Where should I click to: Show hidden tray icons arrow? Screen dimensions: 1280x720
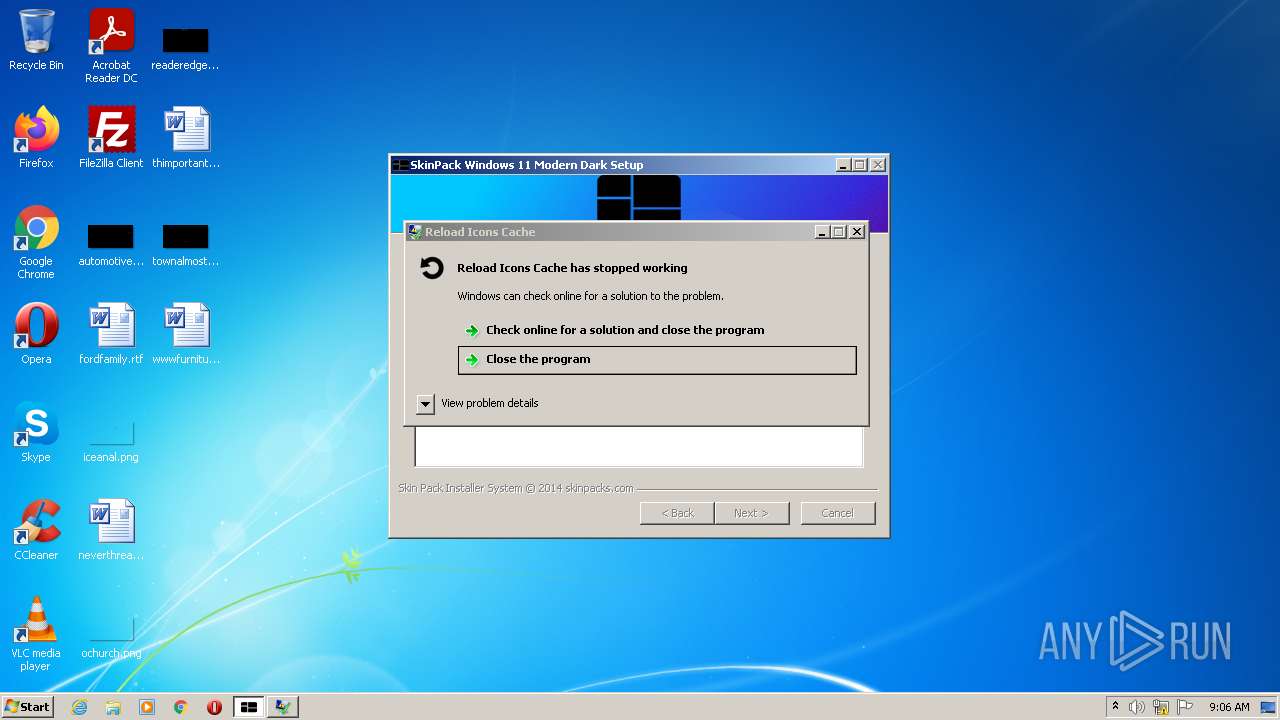[x=1115, y=707]
